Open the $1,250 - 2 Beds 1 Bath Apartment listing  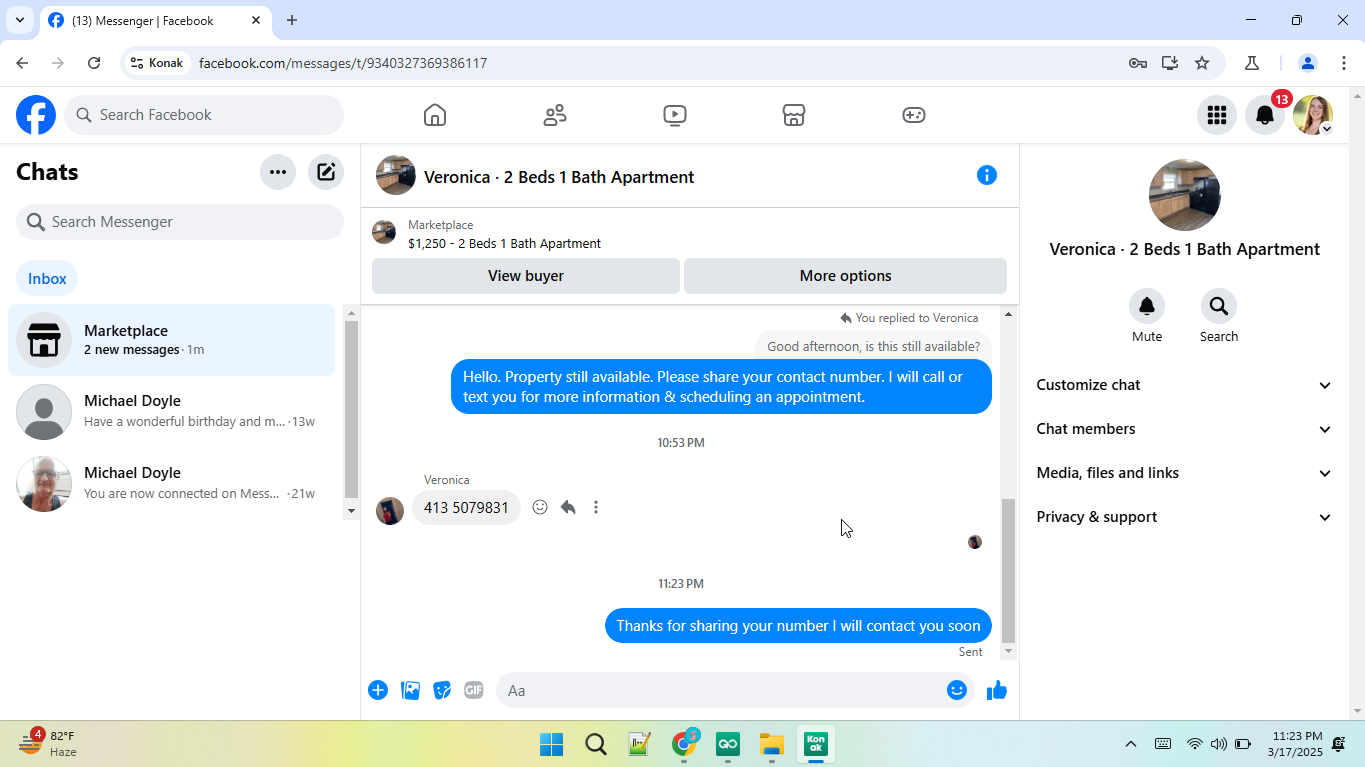[504, 243]
